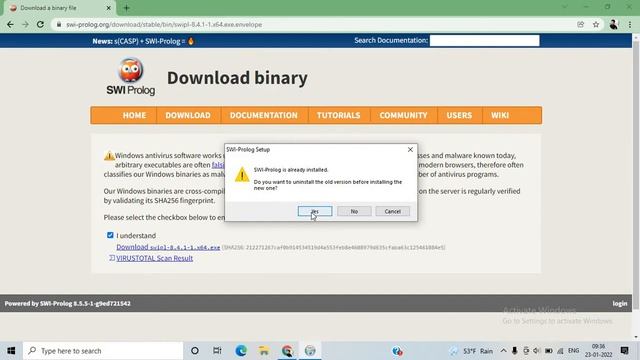Close the SWI-Prolog Setup dialog
The image size is (640, 360).
pyautogui.click(x=410, y=149)
